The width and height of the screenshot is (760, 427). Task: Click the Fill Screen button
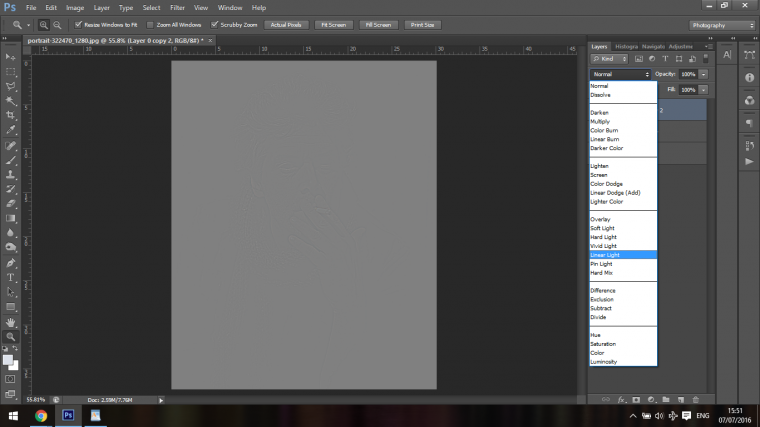[378, 25]
